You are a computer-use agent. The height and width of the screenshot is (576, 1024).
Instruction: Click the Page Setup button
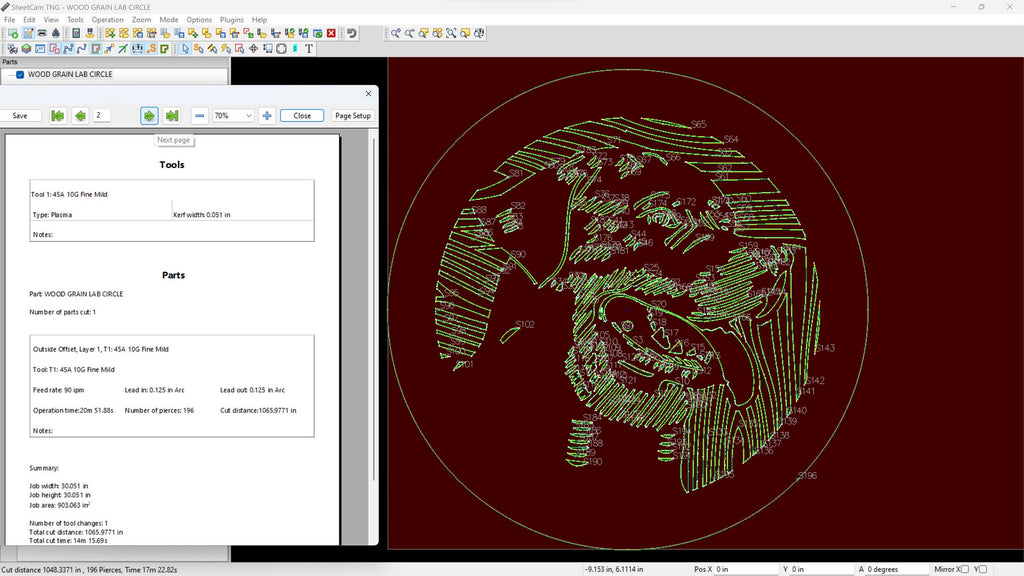[x=353, y=116]
